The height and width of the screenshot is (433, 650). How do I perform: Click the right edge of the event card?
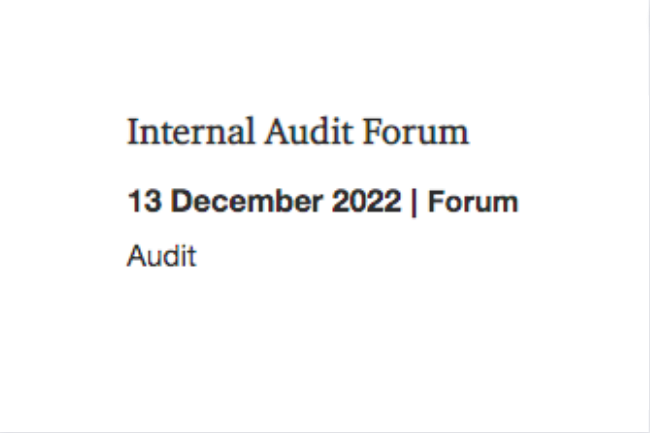[647, 216]
